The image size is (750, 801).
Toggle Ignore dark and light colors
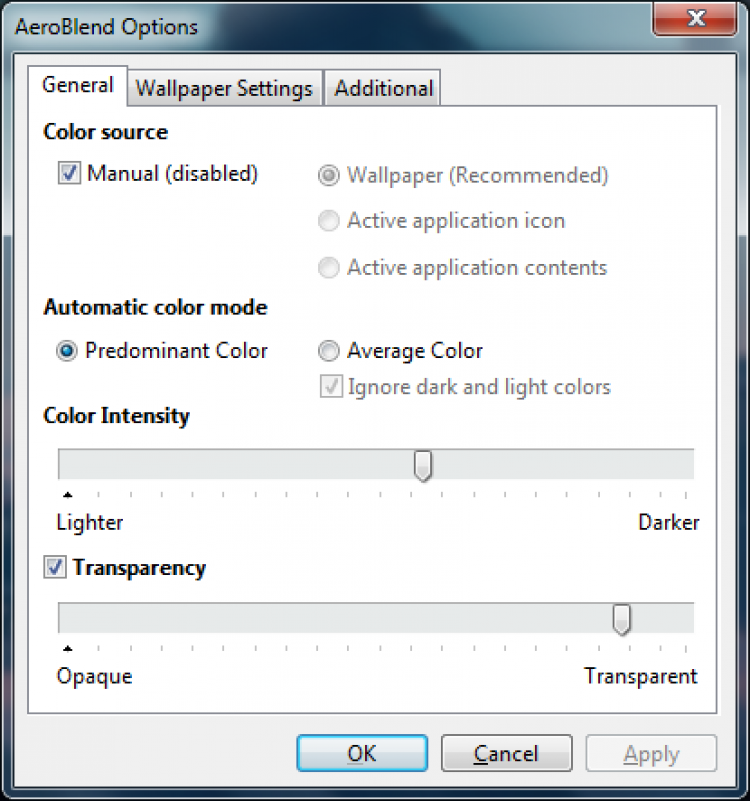[x=328, y=387]
